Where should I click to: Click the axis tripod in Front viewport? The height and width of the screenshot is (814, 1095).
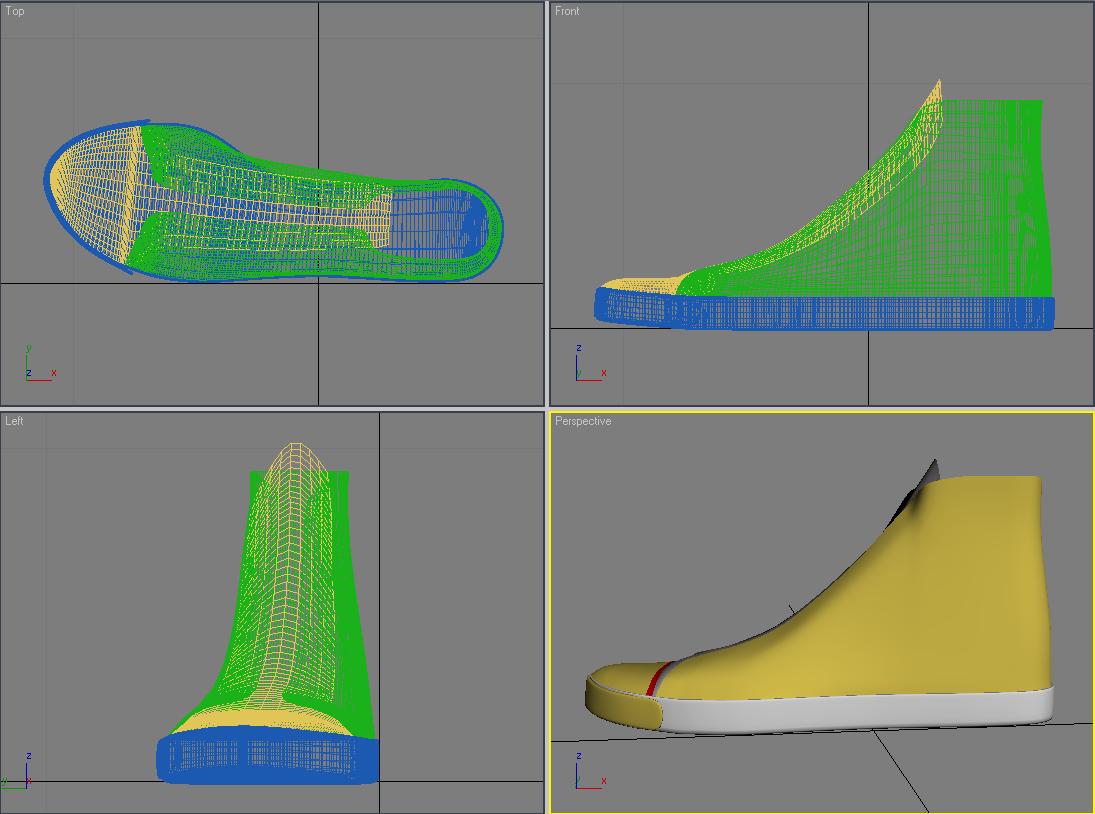[x=586, y=367]
